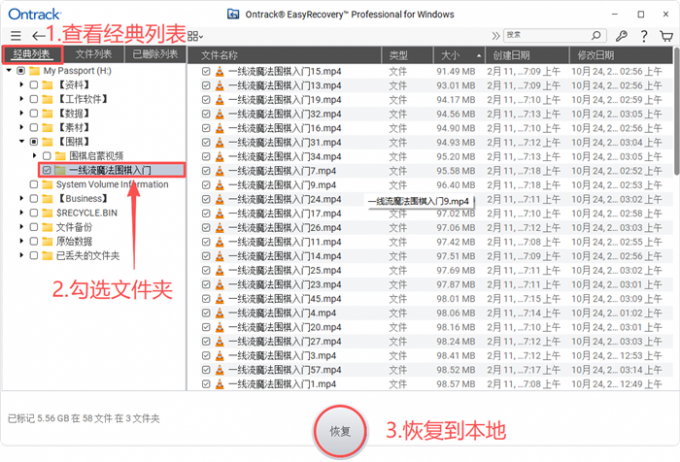Sort by 修改日期 column header
This screenshot has height=462, width=680.
pos(621,55)
